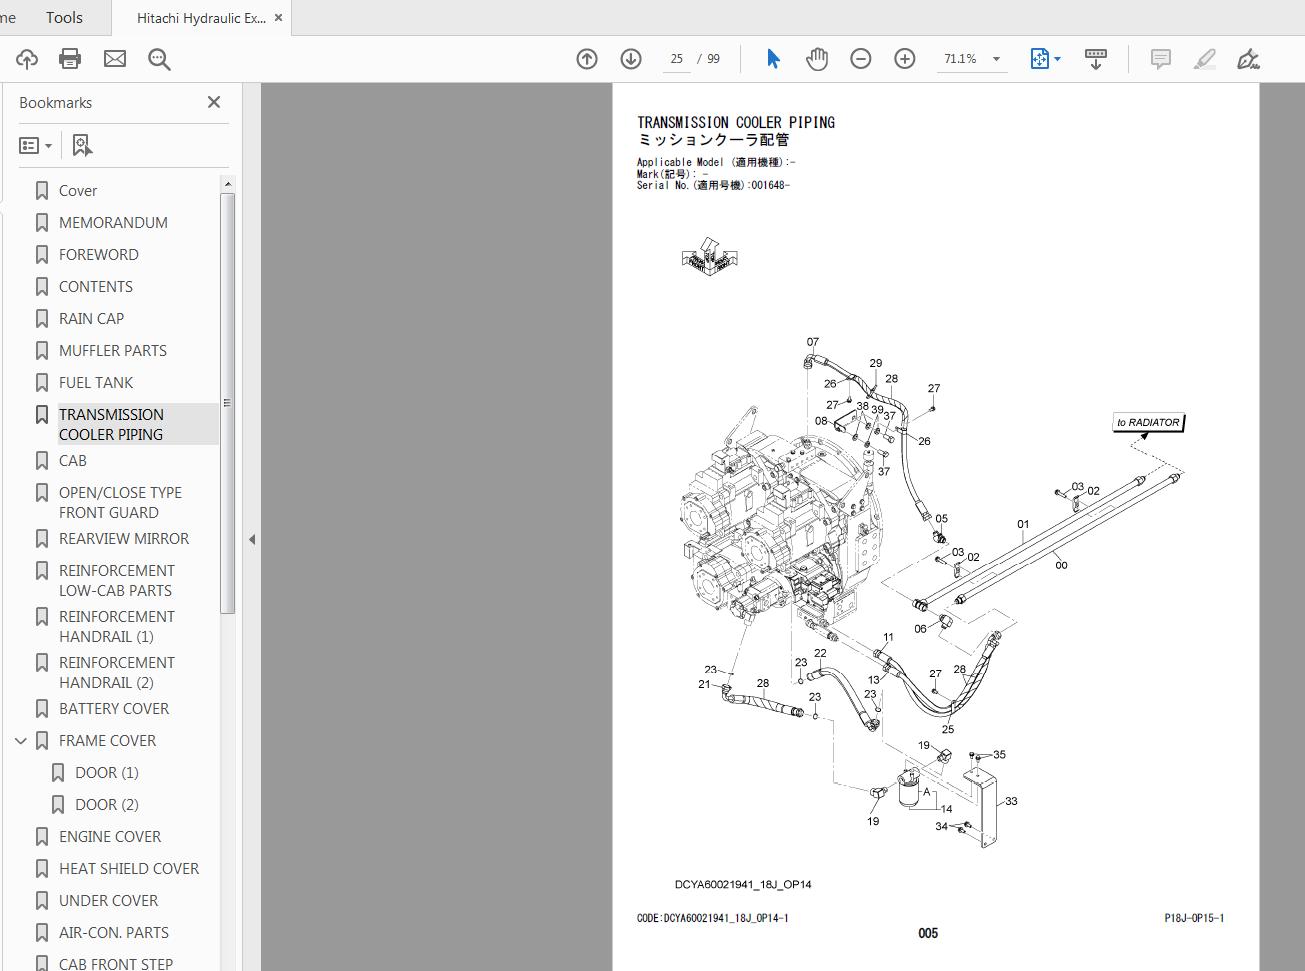Click the 'to RADIATOR' label in diagram
The height and width of the screenshot is (971, 1305).
tap(1149, 422)
